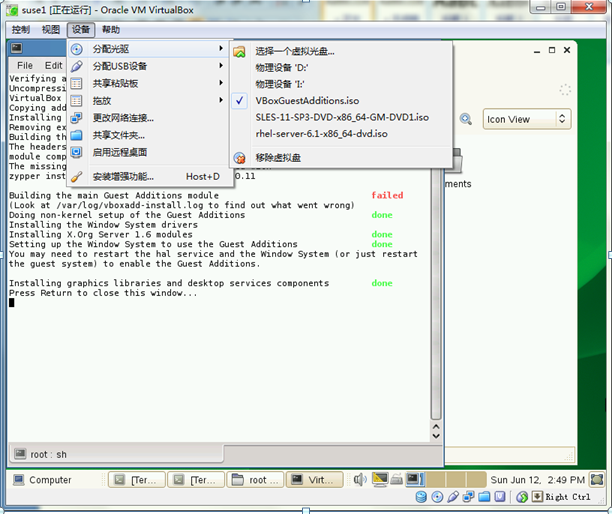Open the 控制 menu in menu bar

coord(21,30)
